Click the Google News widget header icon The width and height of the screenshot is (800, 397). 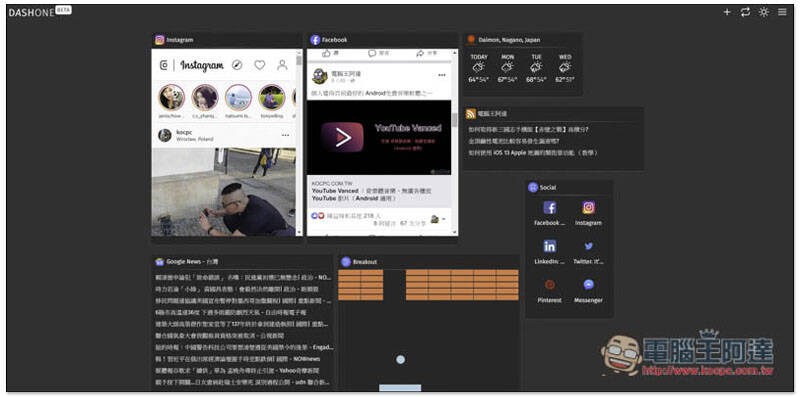160,262
